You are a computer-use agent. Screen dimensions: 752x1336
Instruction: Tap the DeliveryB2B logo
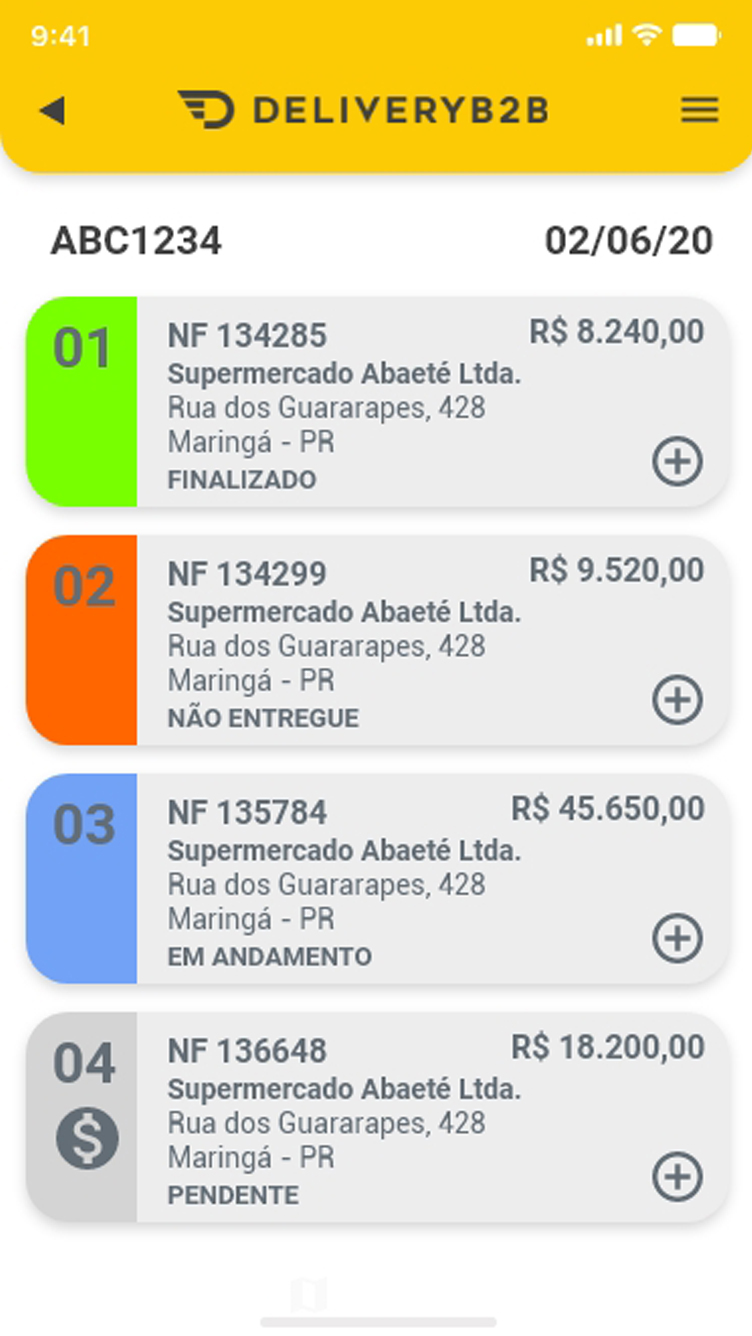coord(363,110)
